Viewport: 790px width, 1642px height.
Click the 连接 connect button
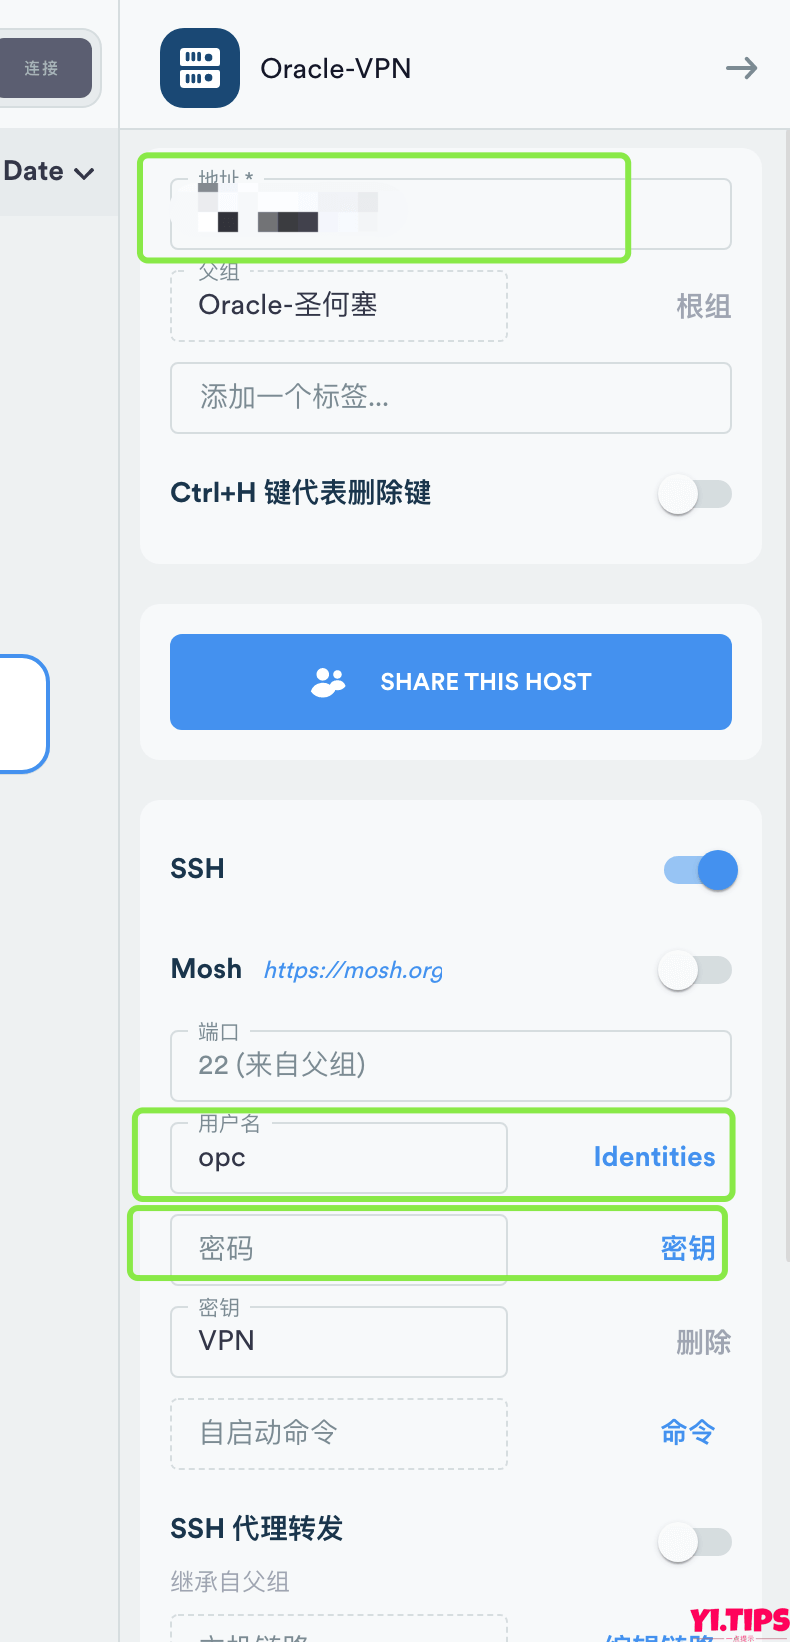coord(42,68)
